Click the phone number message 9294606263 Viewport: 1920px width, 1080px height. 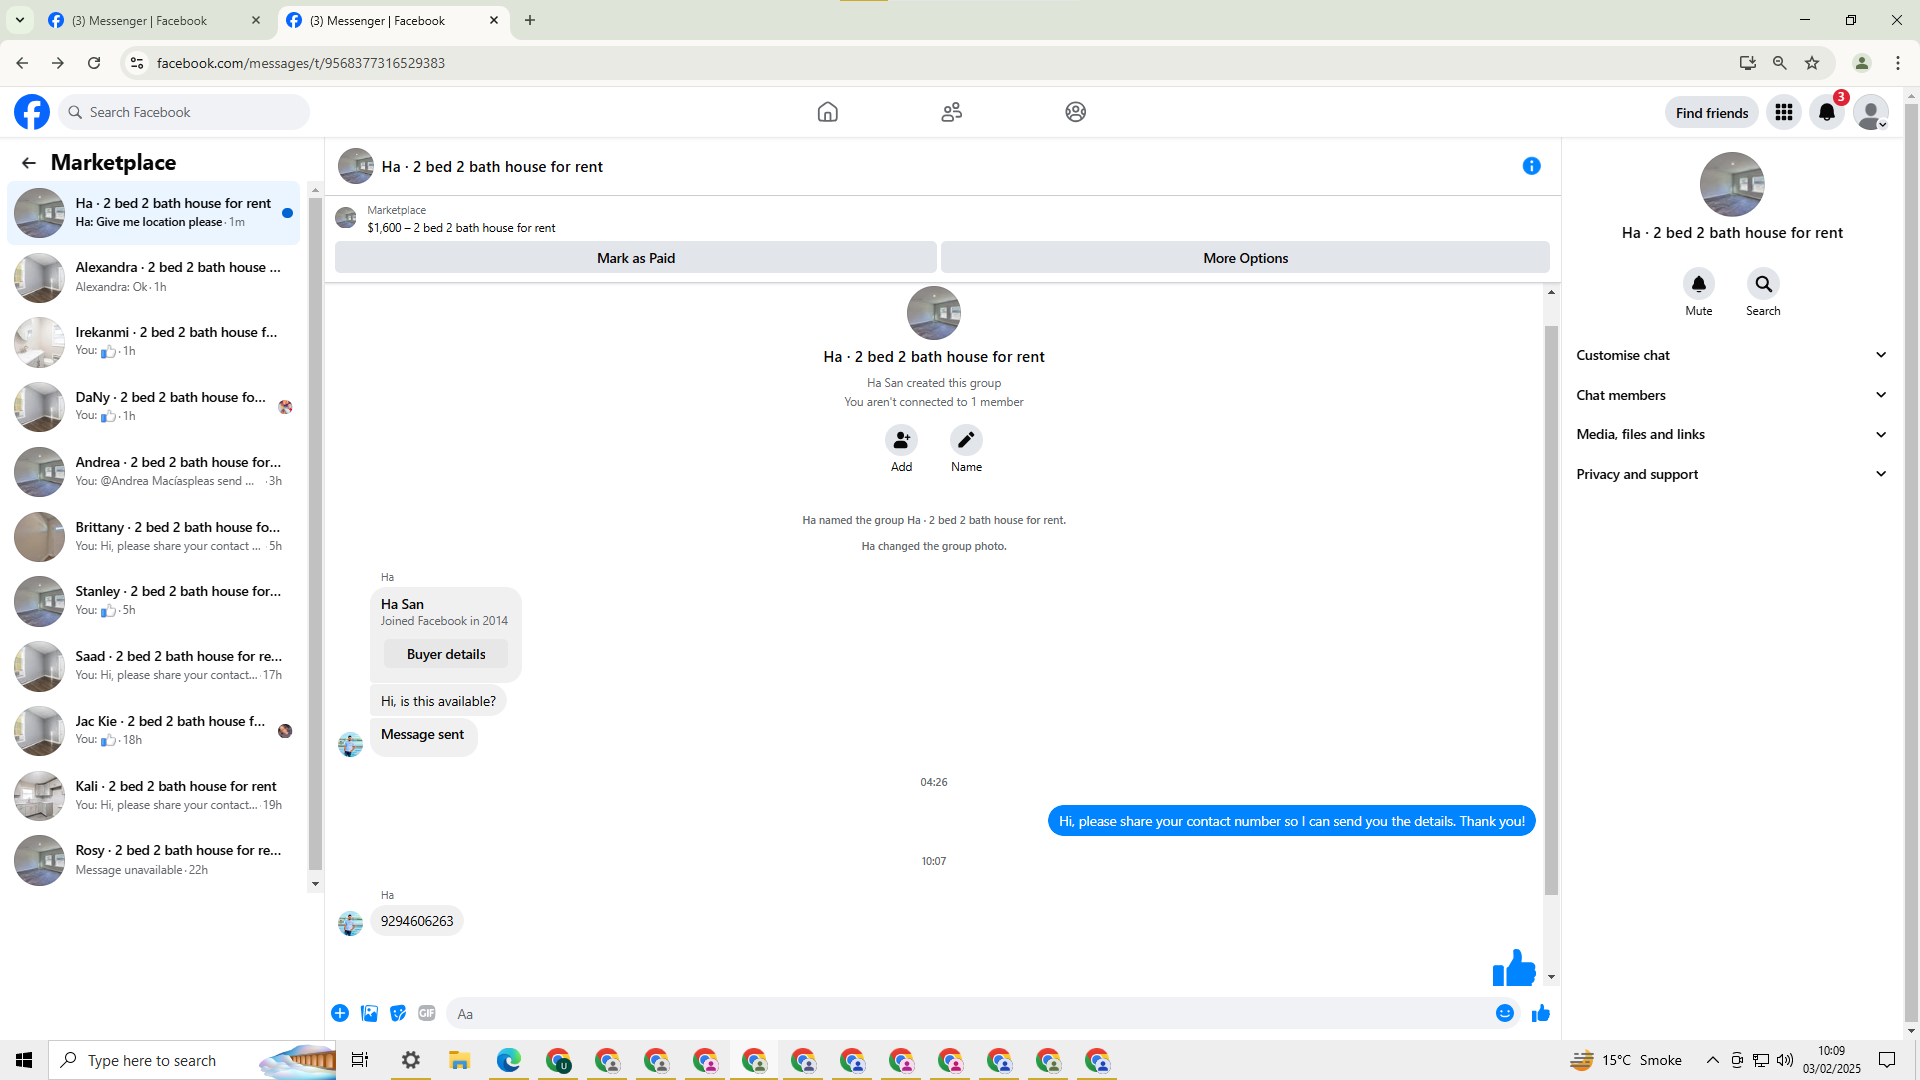pos(417,921)
